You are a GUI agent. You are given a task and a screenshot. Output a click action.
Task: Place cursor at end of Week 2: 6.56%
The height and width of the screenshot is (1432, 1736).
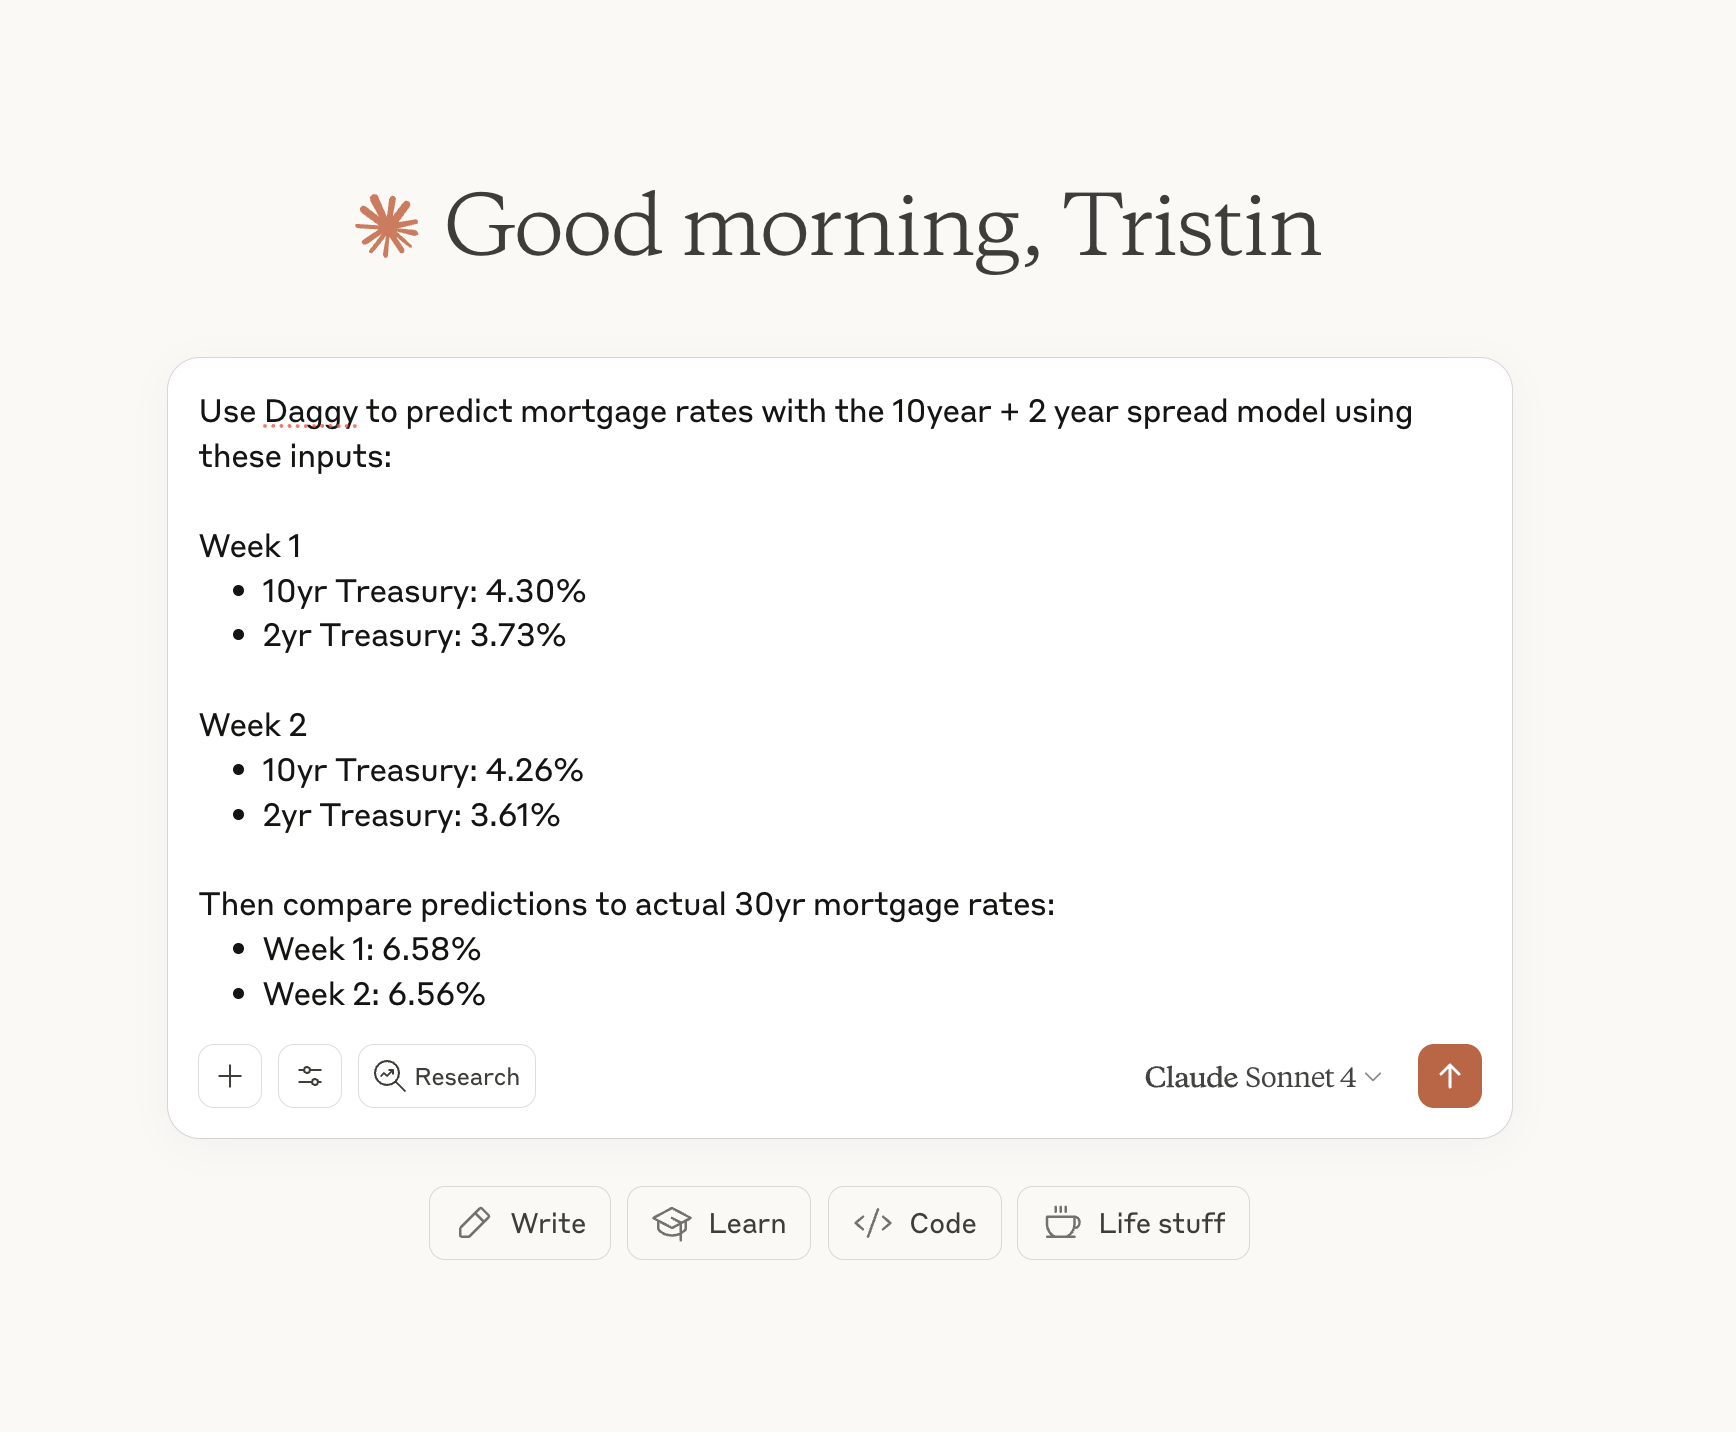pos(486,994)
